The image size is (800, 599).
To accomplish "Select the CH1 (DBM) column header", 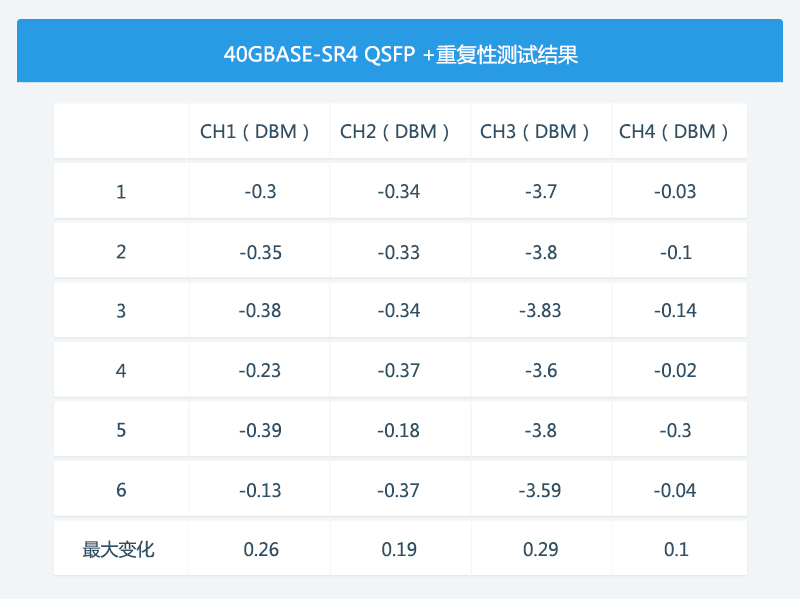I will pos(260,131).
